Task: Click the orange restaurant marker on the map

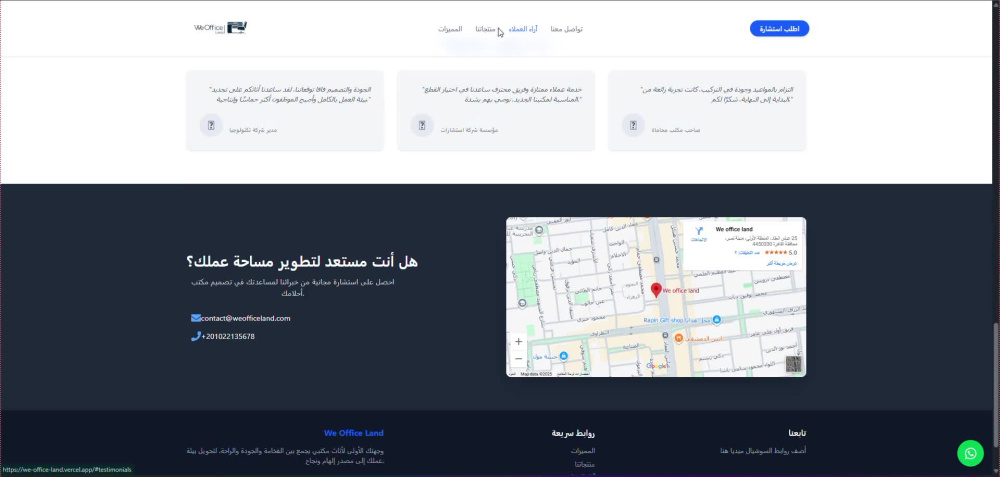Action: (x=679, y=337)
